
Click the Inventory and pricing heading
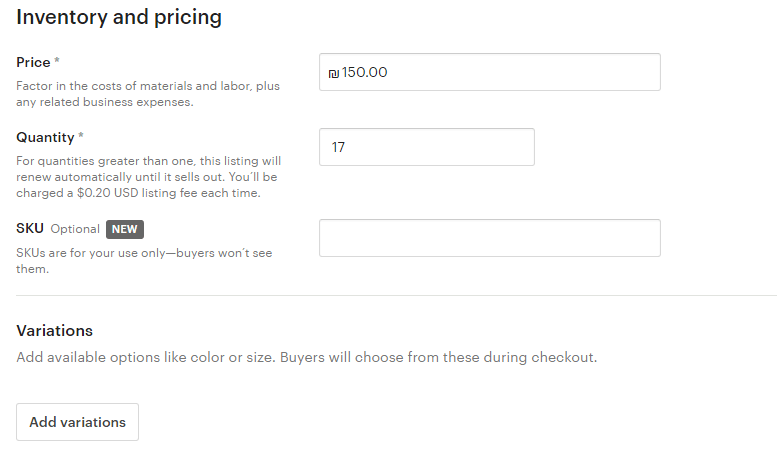[x=119, y=17]
